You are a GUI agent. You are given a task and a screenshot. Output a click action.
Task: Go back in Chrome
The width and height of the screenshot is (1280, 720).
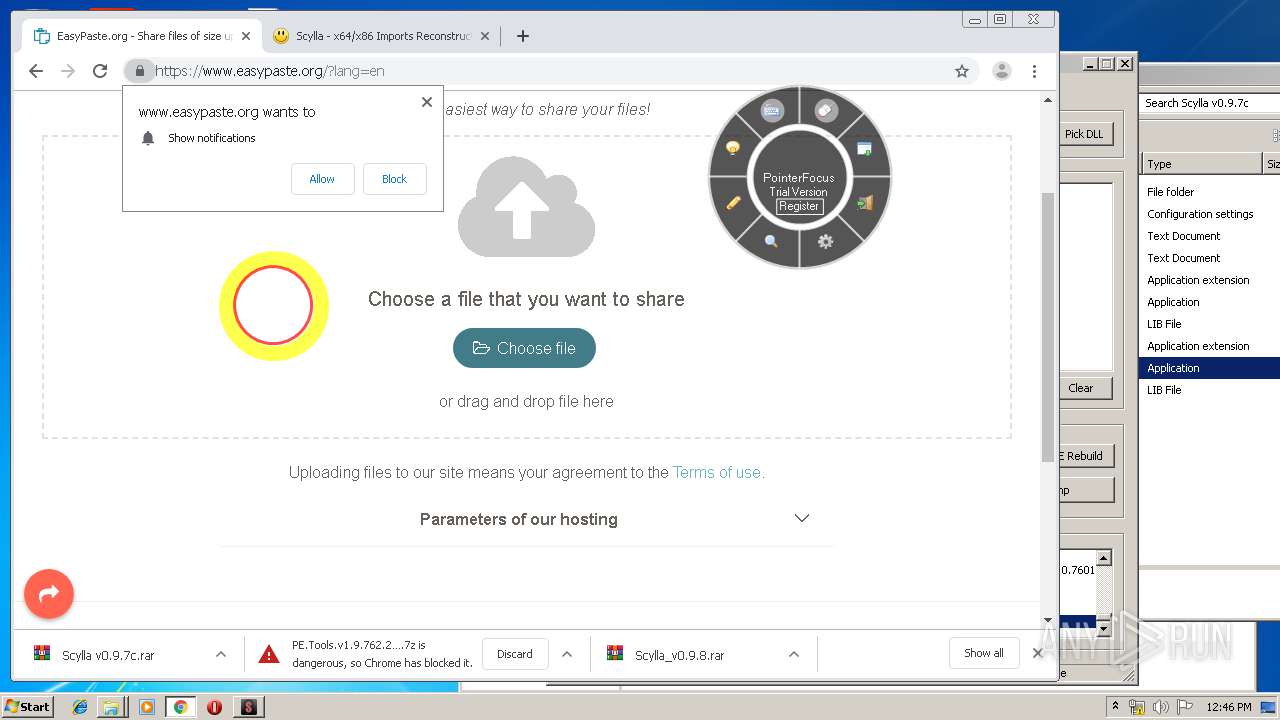tap(36, 71)
